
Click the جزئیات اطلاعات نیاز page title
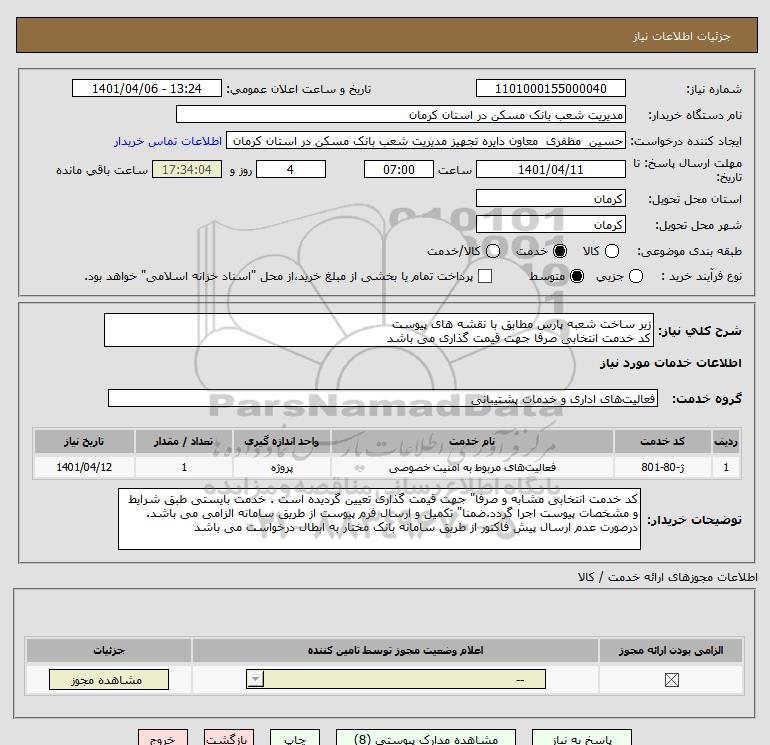click(x=682, y=36)
